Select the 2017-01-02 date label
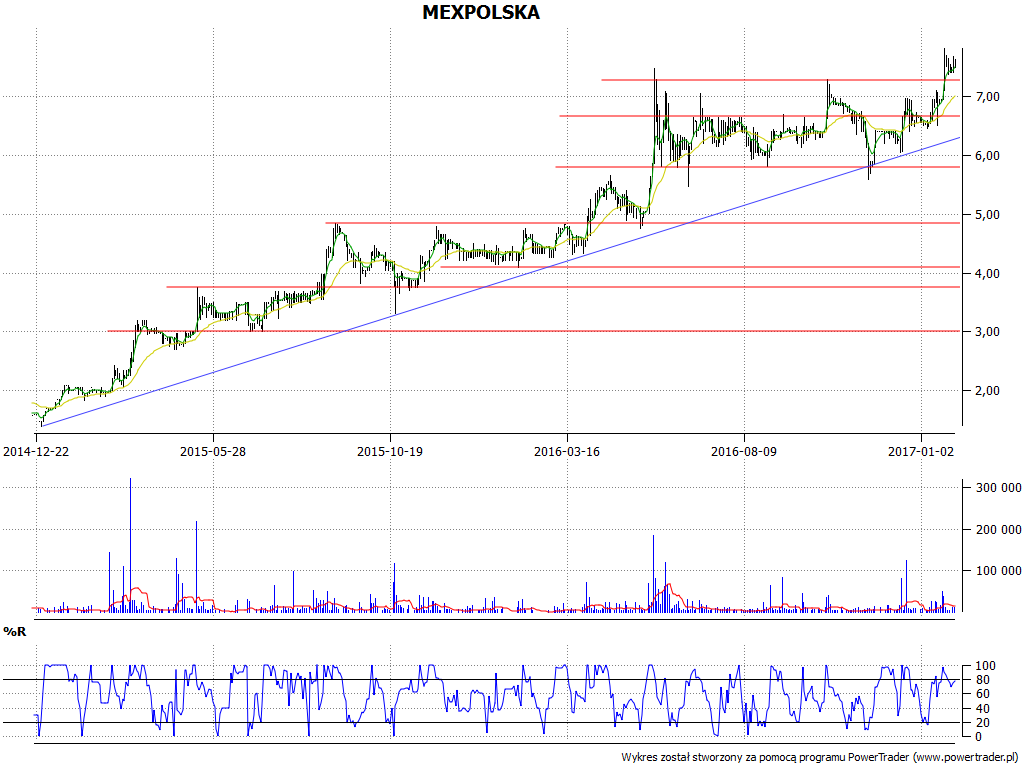The width and height of the screenshot is (1024, 768). (921, 451)
